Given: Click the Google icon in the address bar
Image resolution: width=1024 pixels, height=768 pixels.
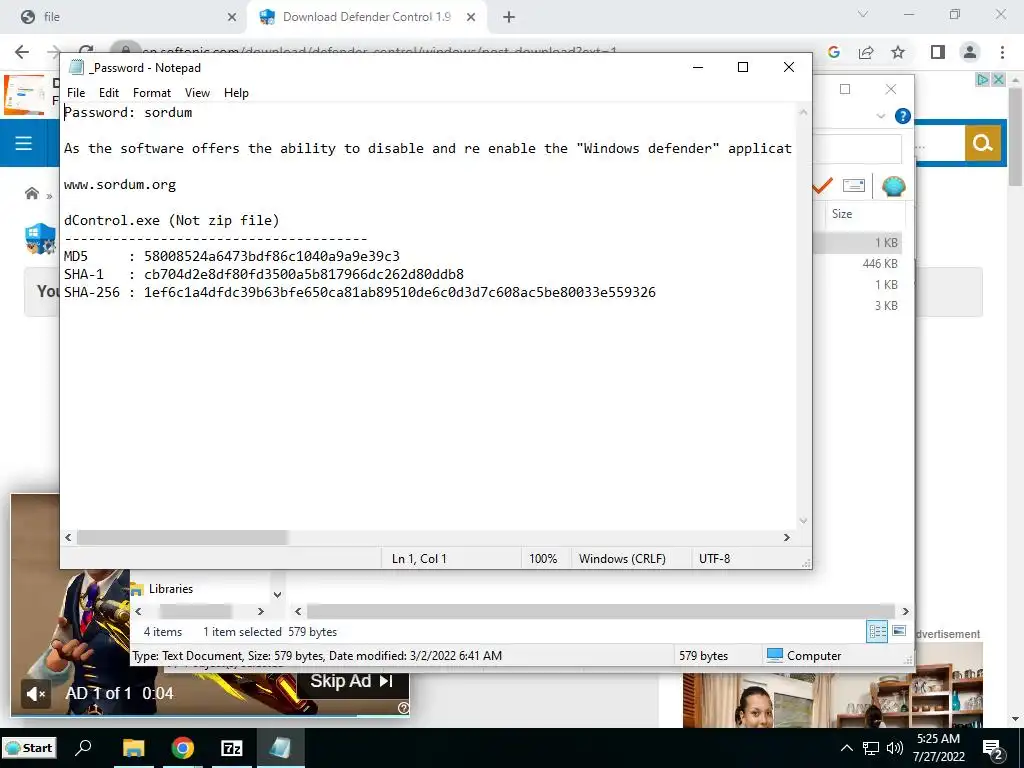Looking at the screenshot, I should coord(833,52).
